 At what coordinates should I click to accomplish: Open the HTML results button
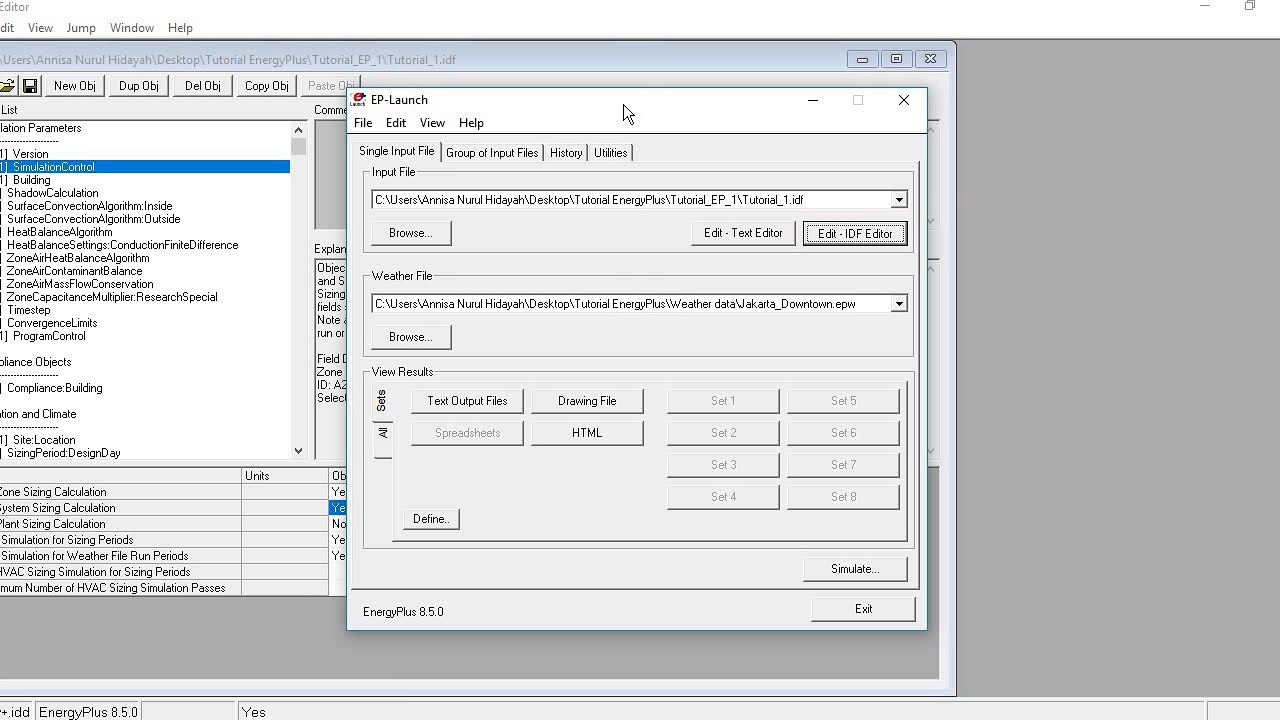pos(587,433)
